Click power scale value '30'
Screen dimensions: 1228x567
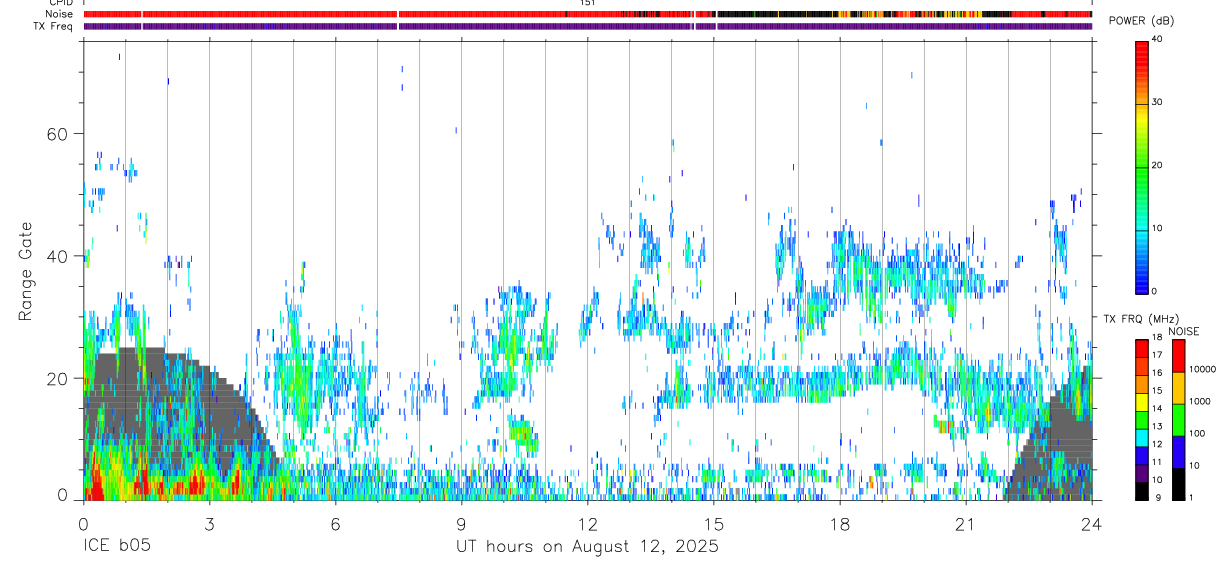(x=1158, y=103)
